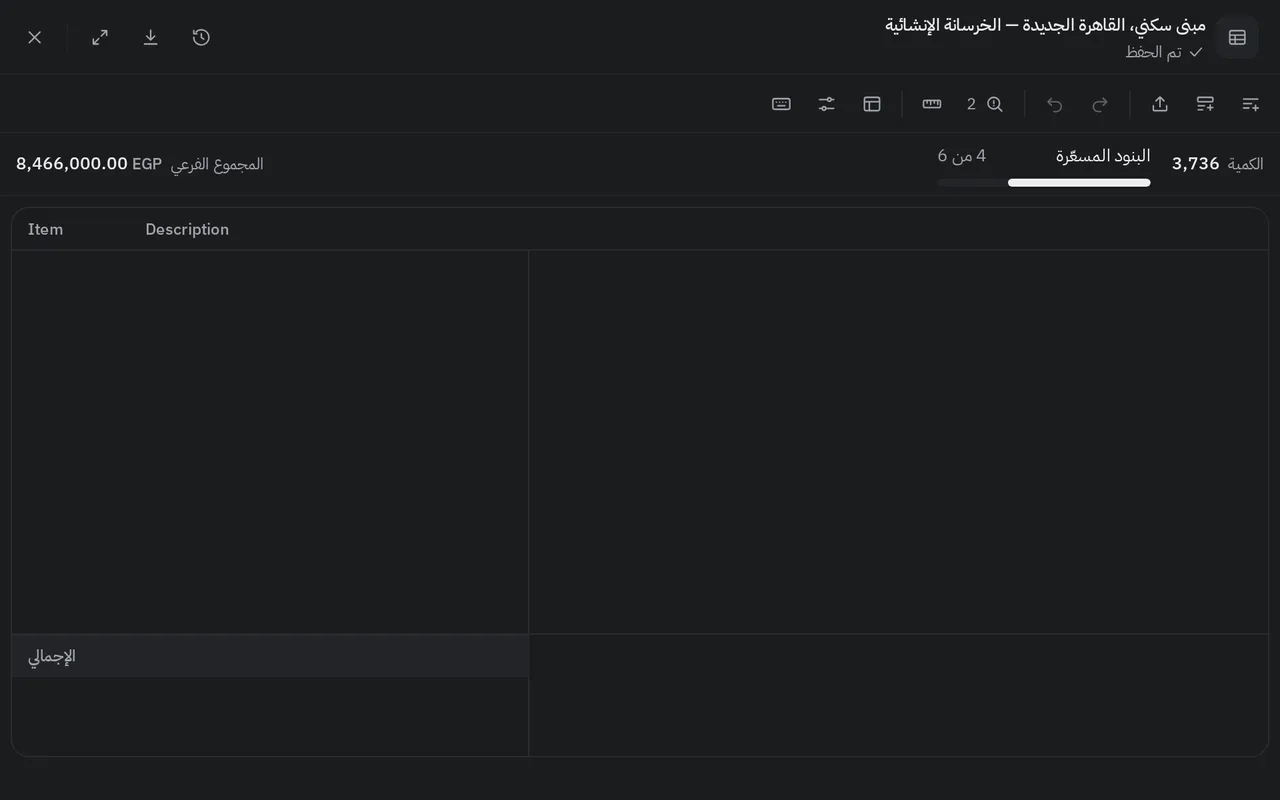The height and width of the screenshot is (800, 1280).
Task: Open the adjustment sliders settings icon
Action: coord(827,104)
